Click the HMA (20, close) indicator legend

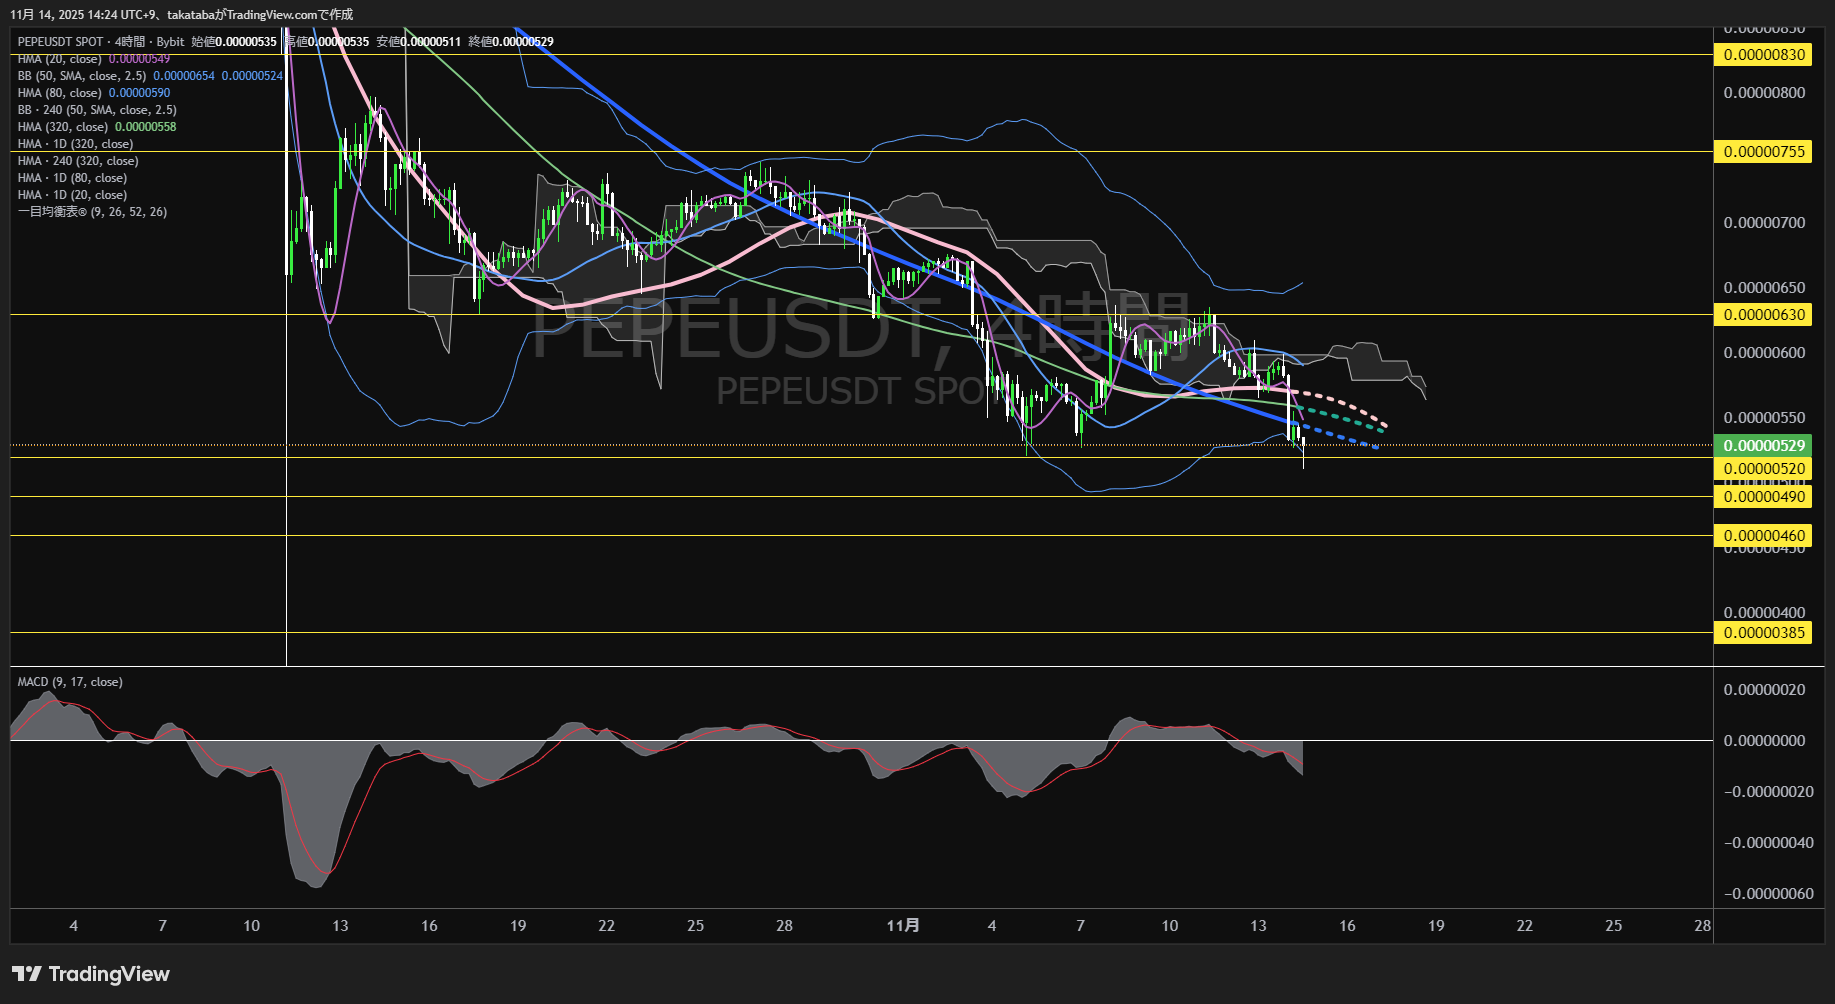(59, 59)
